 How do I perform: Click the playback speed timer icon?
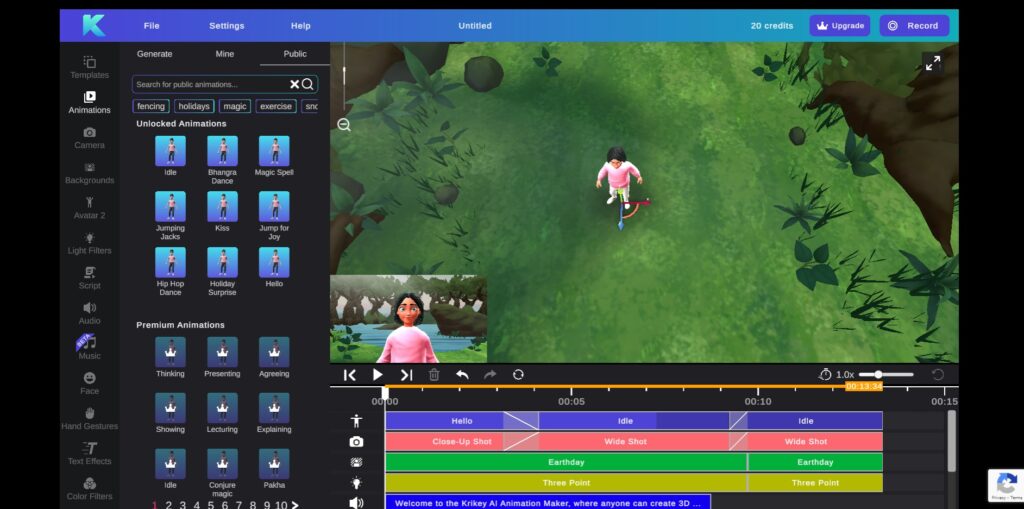tap(825, 374)
